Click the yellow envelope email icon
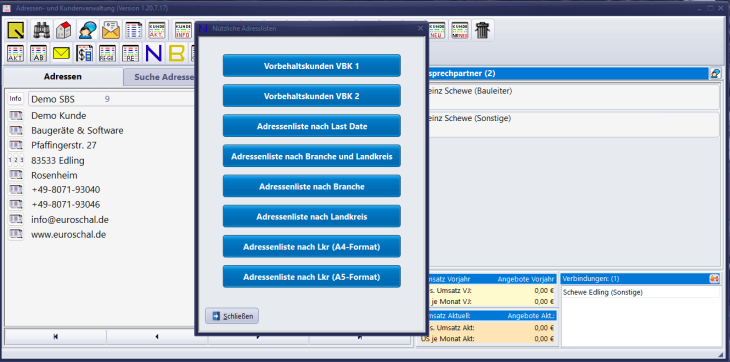The image size is (730, 362). click(61, 53)
